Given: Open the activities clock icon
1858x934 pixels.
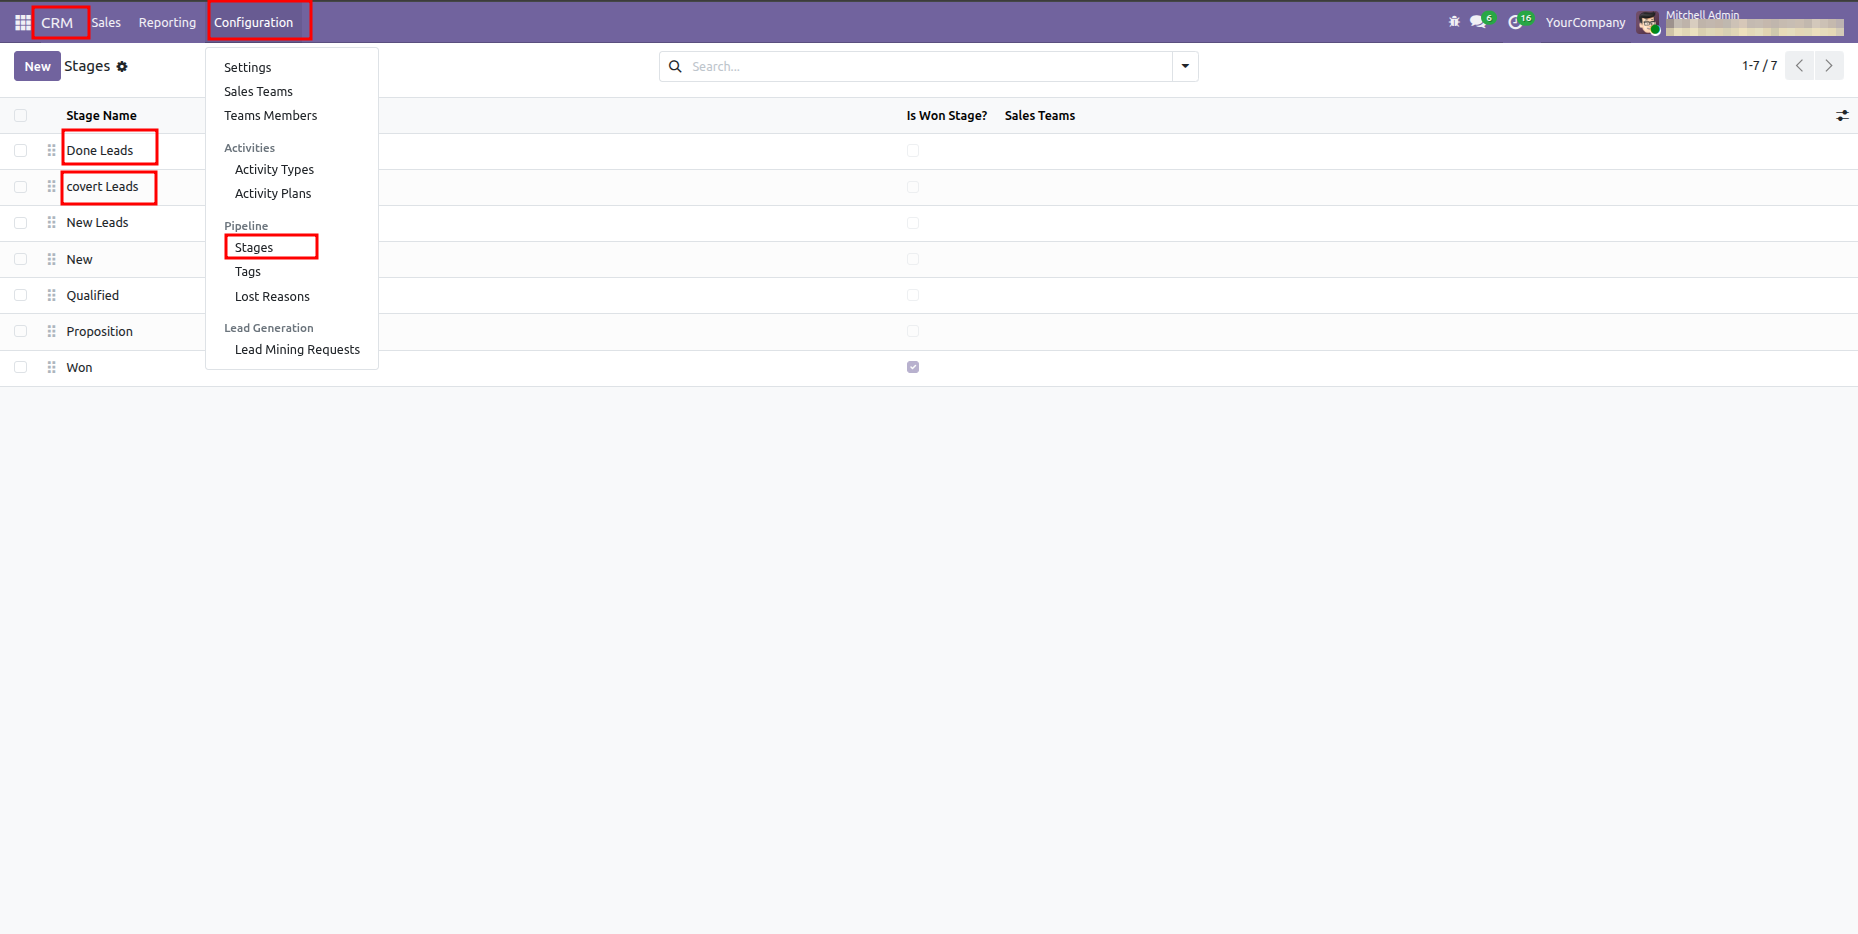Looking at the screenshot, I should pos(1517,21).
